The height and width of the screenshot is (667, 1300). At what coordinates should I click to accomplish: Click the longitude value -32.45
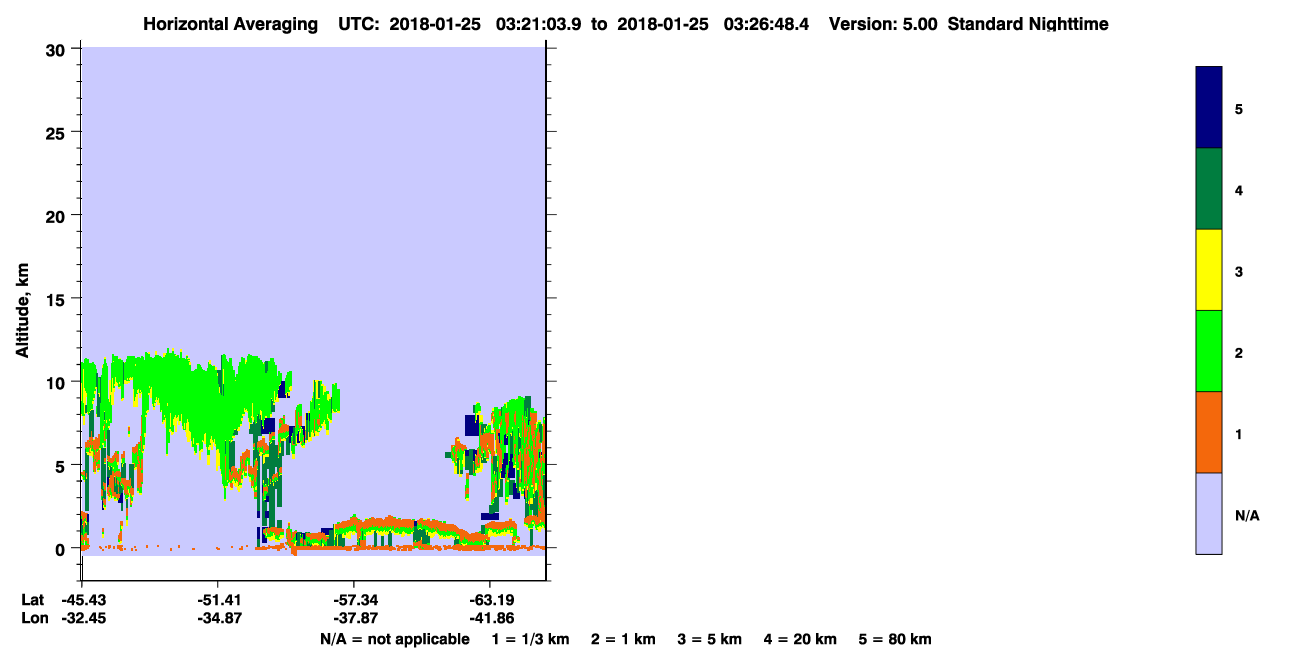tap(82, 618)
